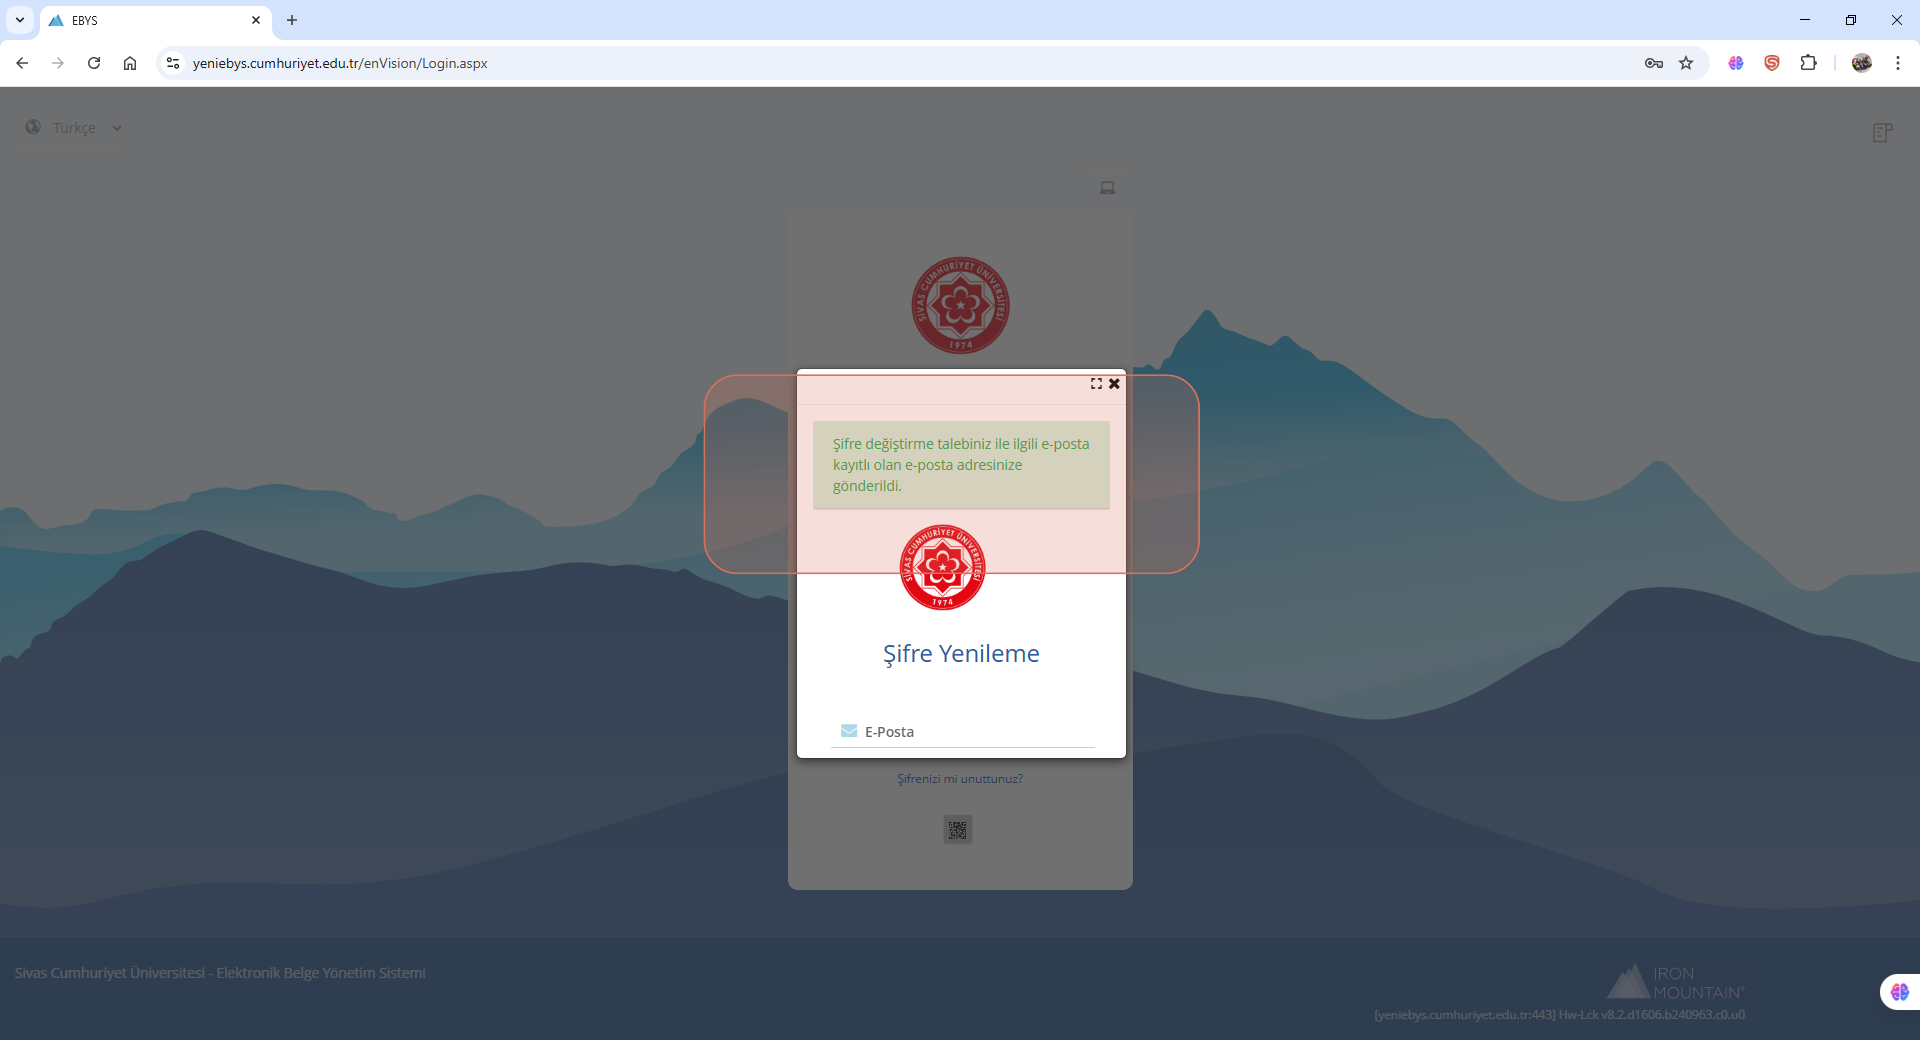Reload the EBYS page

[94, 63]
